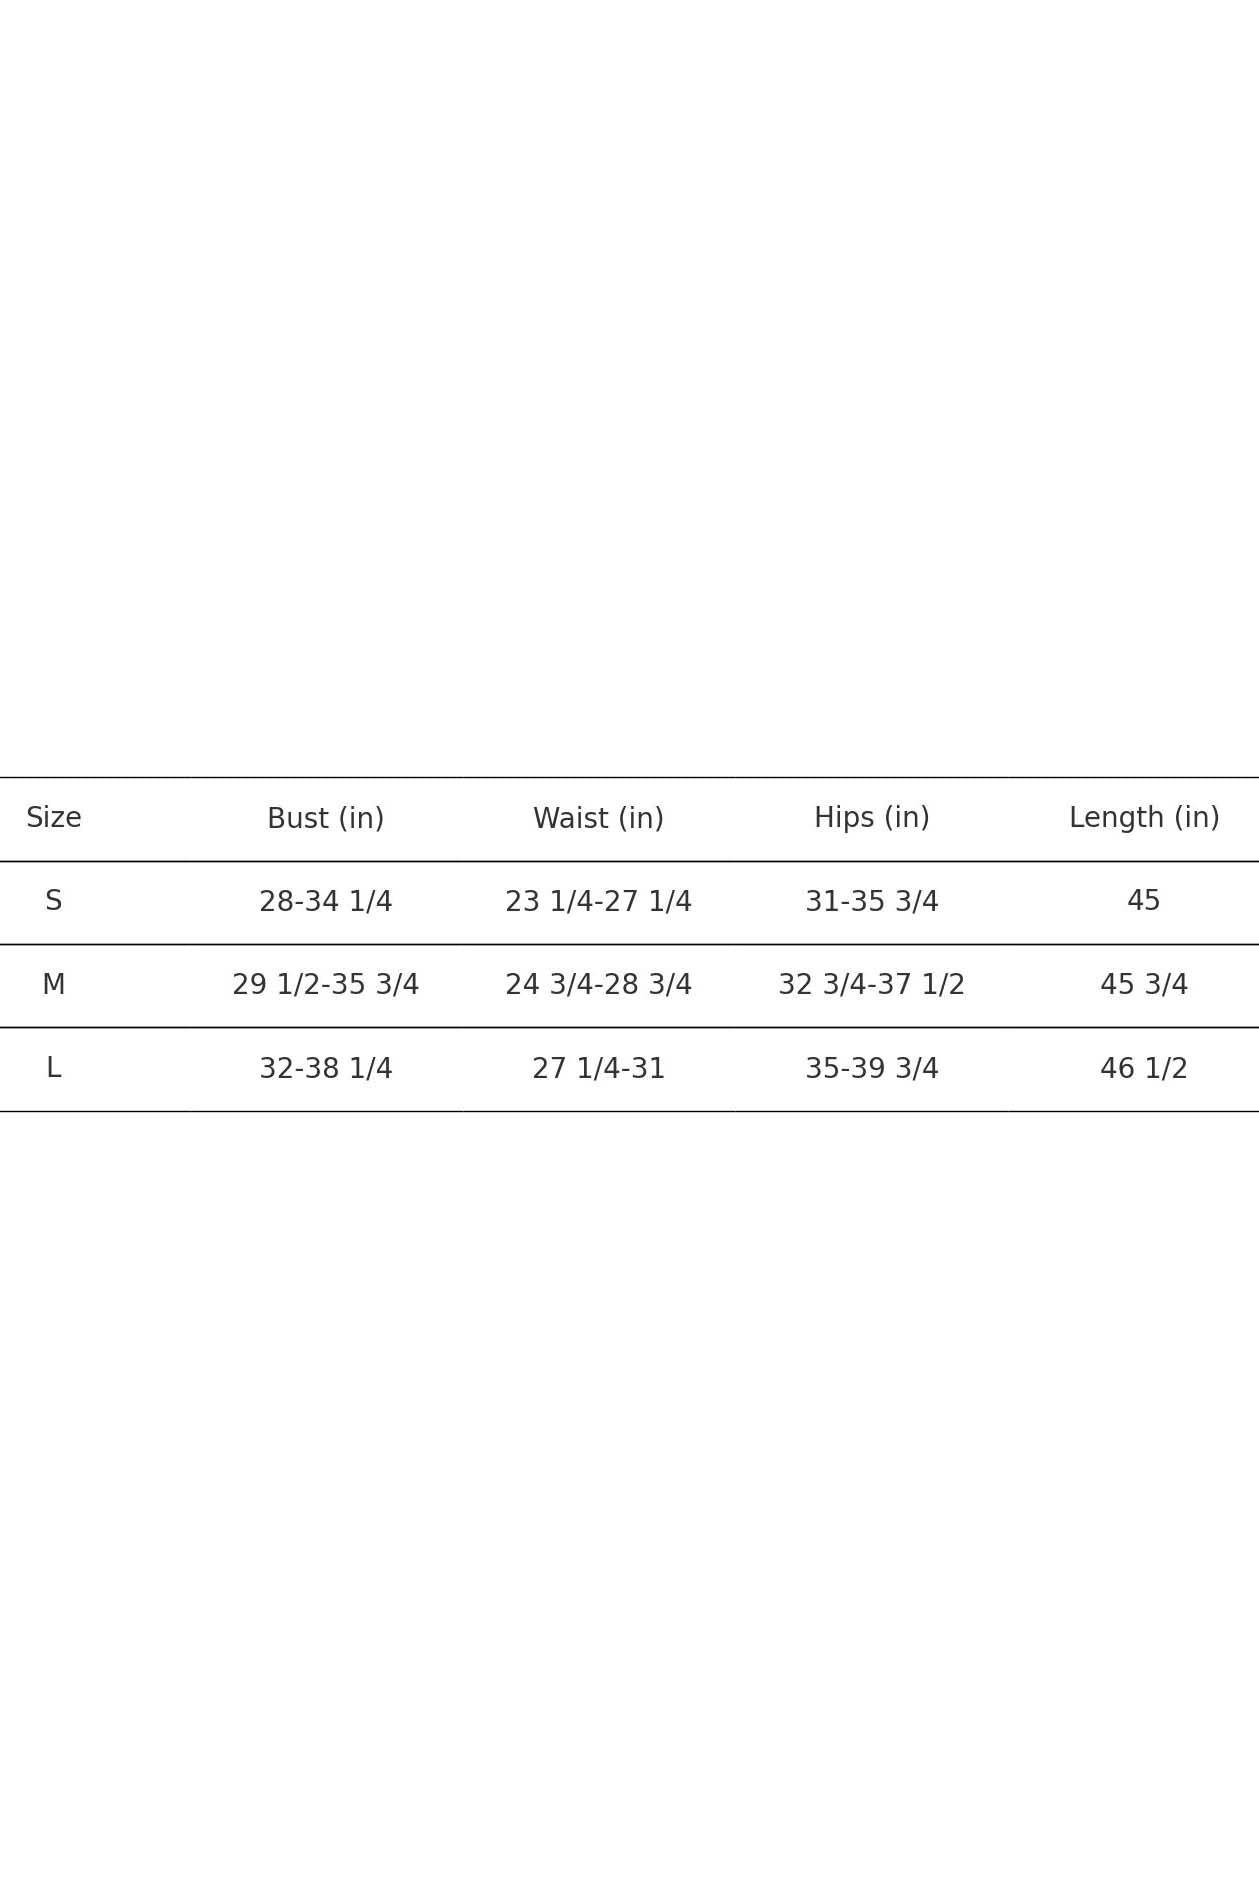The image size is (1259, 1888).
Task: Select the S size row label
Action: point(54,901)
